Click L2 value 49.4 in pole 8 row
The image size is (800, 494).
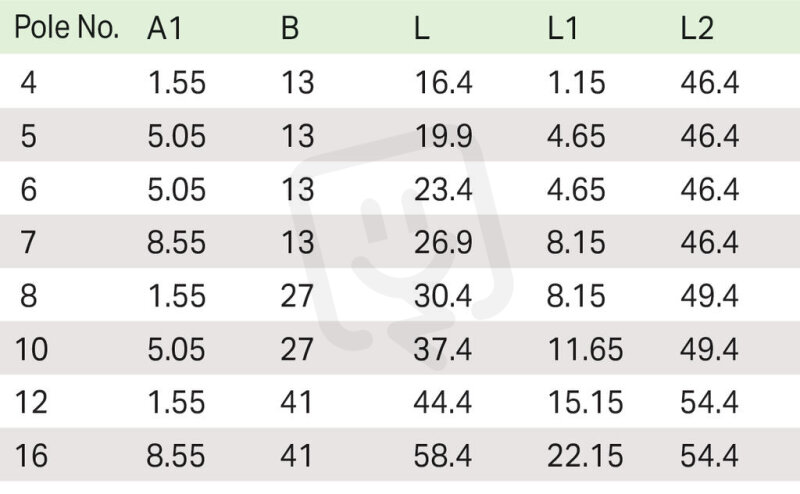(709, 296)
